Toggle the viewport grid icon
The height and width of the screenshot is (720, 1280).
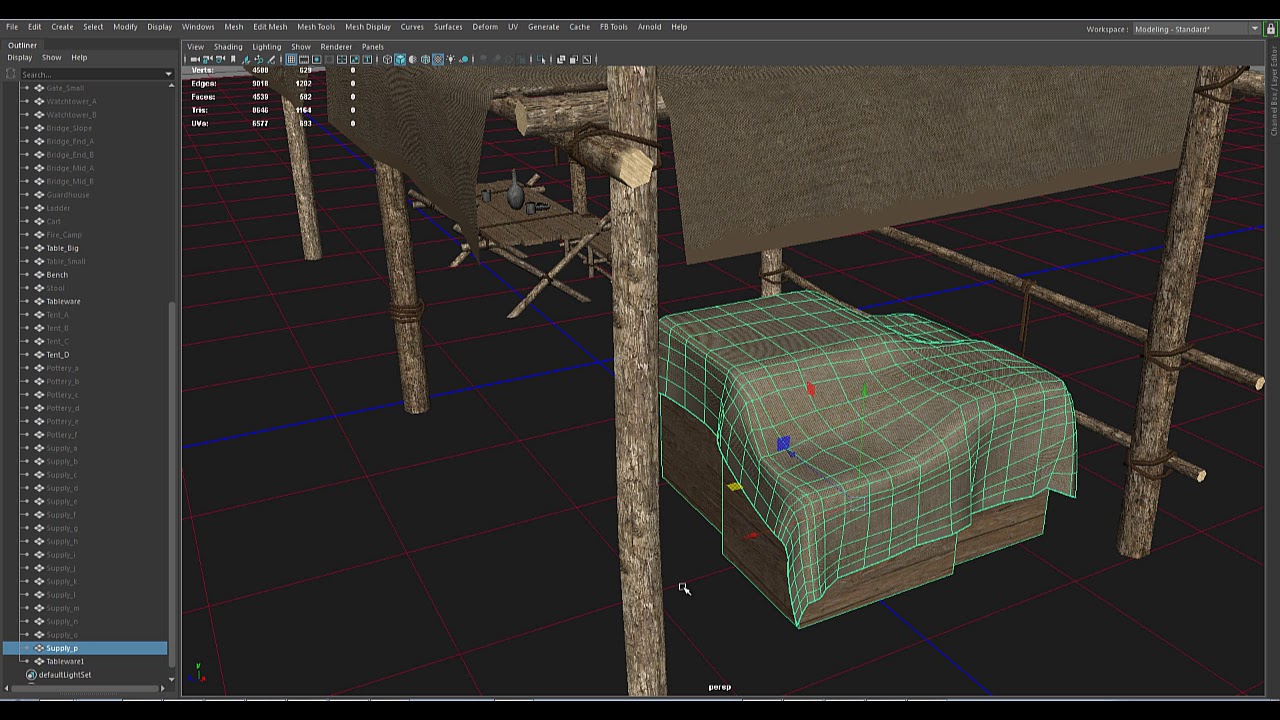tap(291, 59)
